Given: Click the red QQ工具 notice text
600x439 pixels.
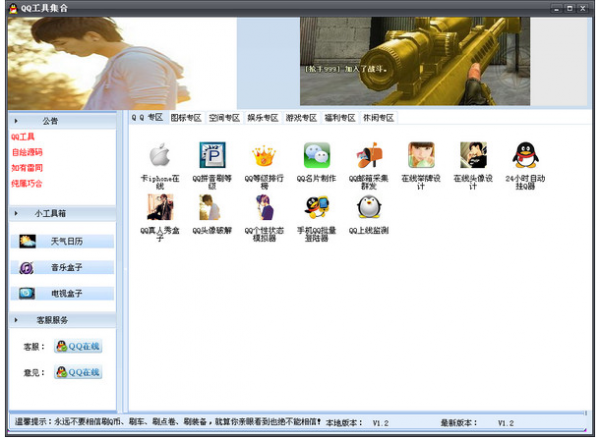Looking at the screenshot, I should 23,137.
